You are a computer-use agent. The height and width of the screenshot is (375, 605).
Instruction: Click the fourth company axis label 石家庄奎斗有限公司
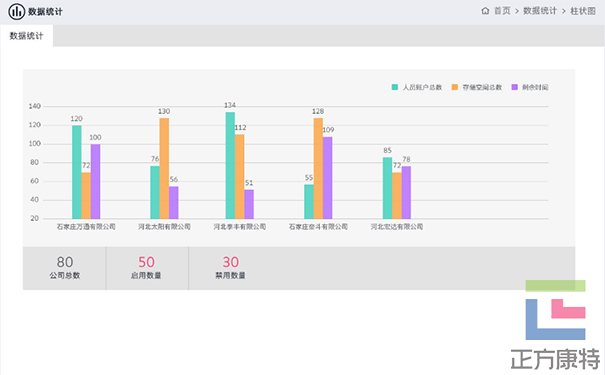pyautogui.click(x=318, y=227)
